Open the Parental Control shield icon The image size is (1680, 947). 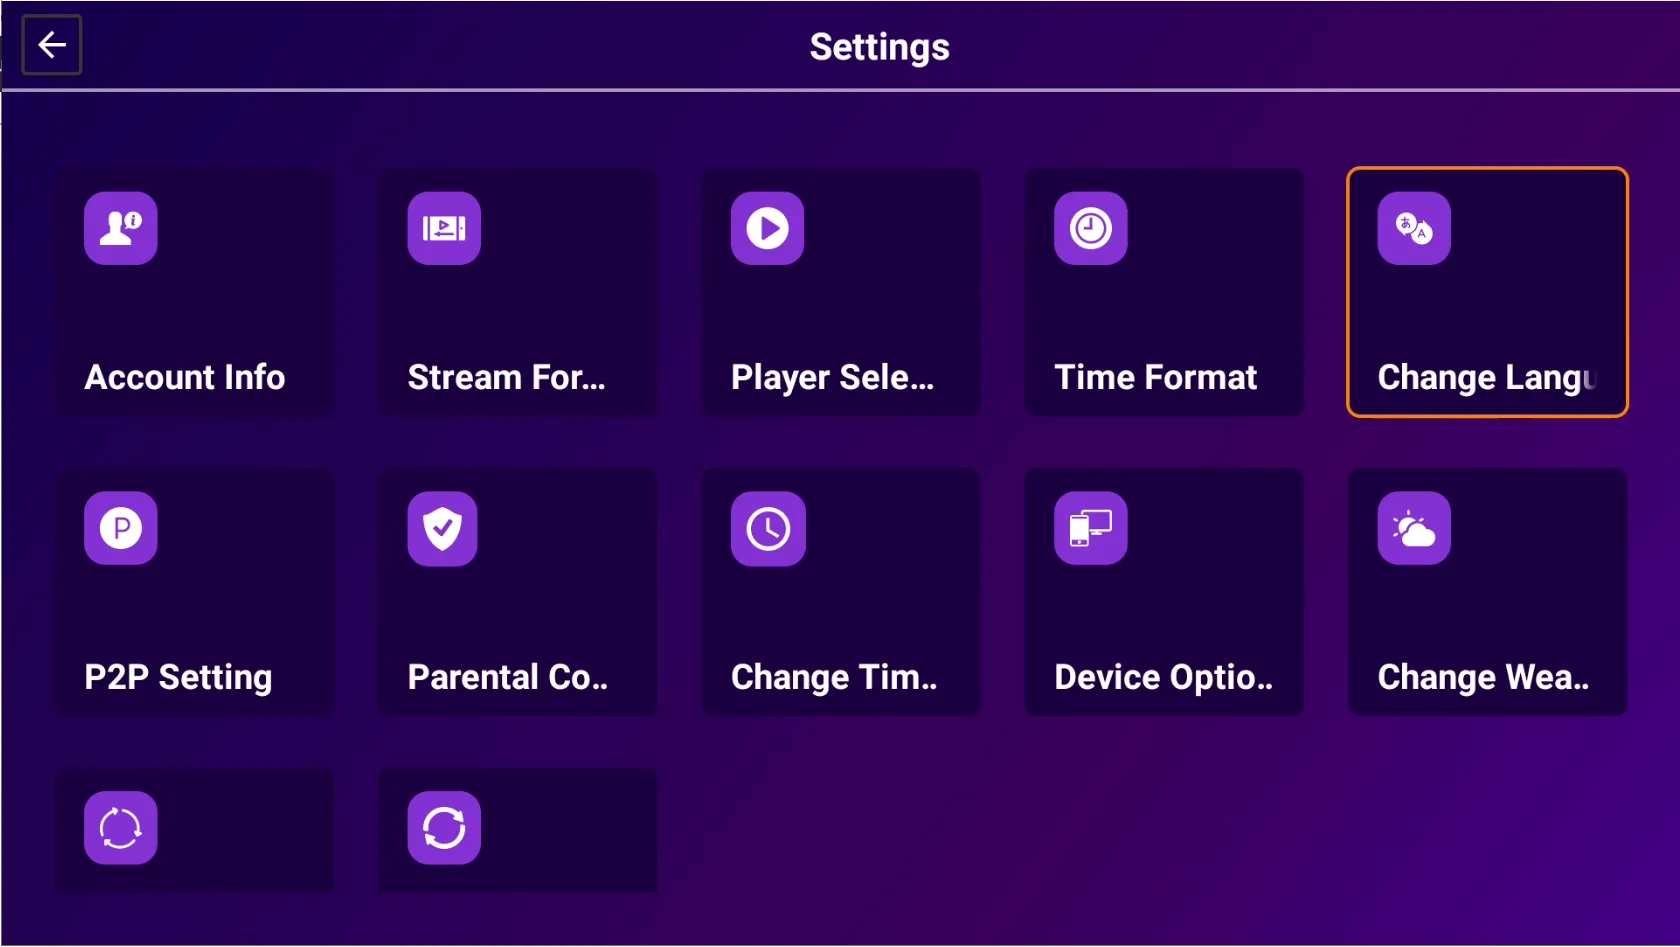pyautogui.click(x=444, y=528)
